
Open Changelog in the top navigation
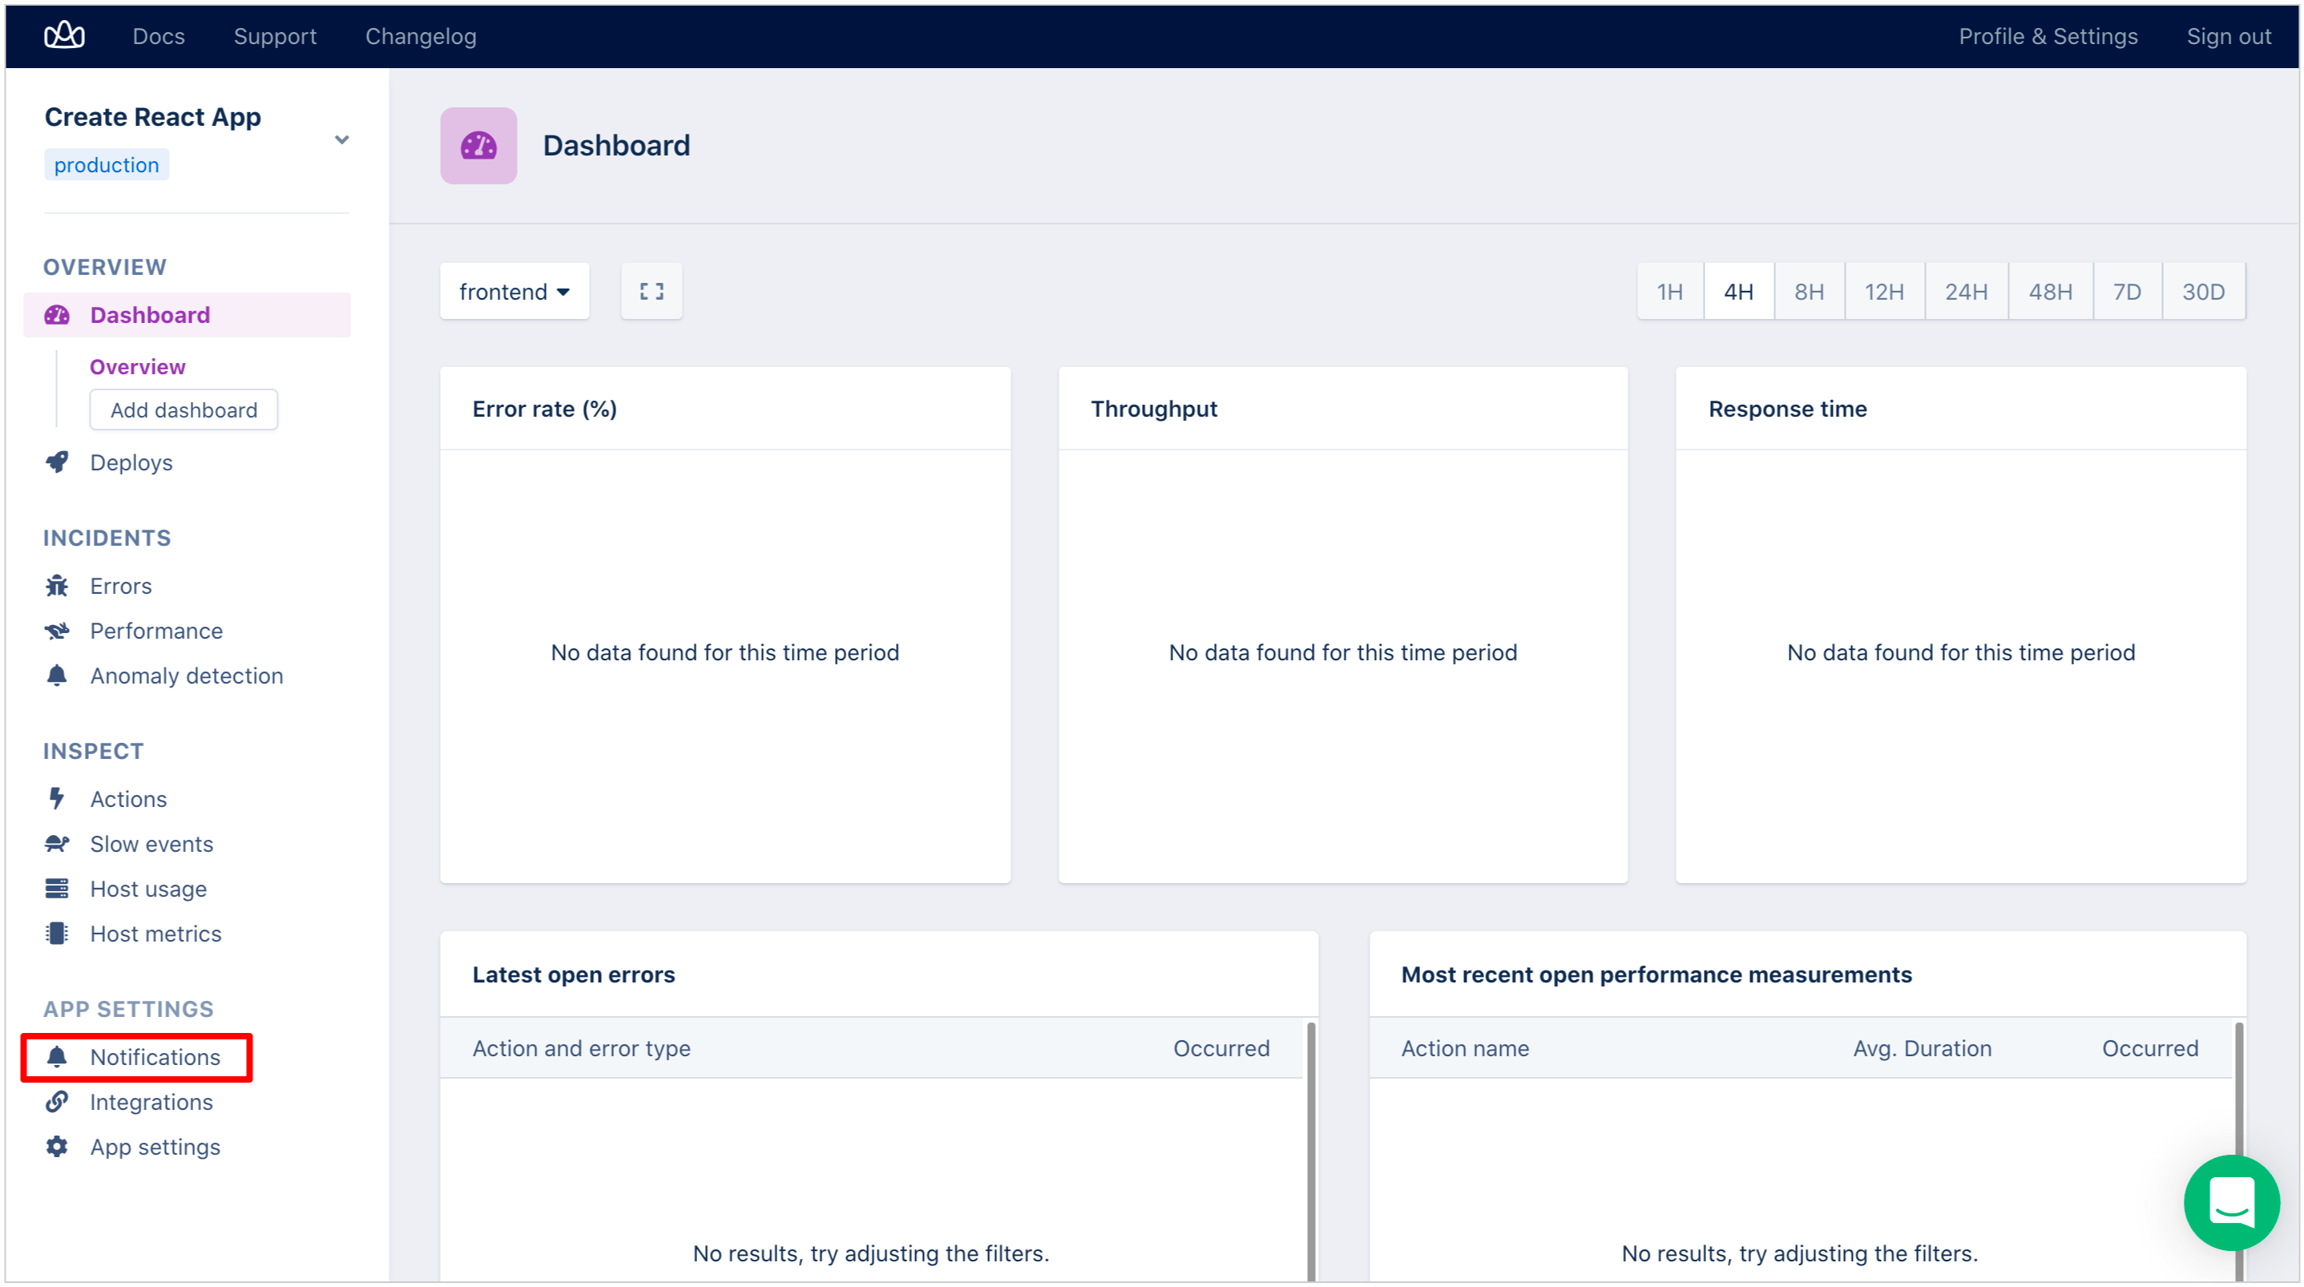point(421,36)
